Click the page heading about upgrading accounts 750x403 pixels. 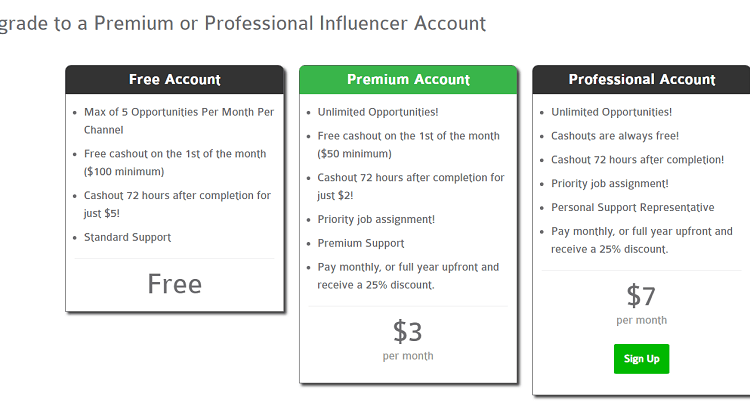point(243,23)
